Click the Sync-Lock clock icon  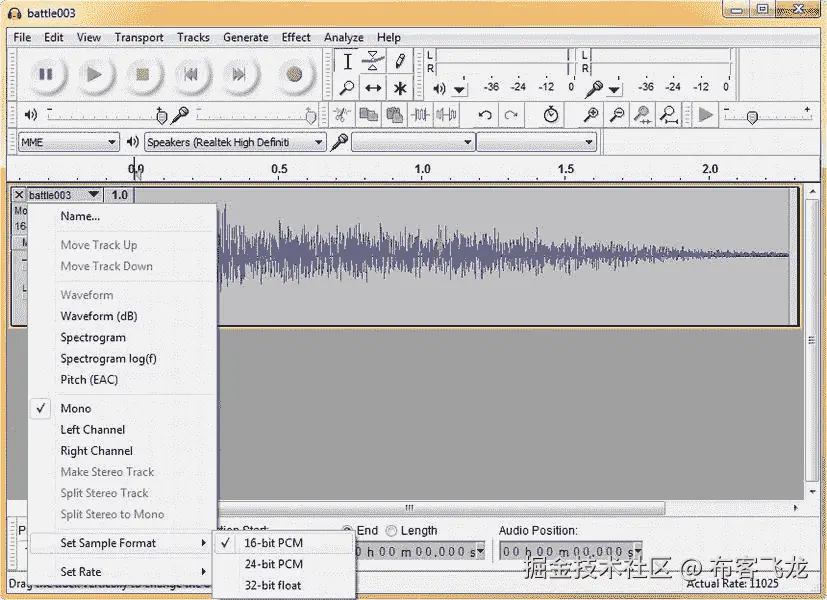pos(551,114)
